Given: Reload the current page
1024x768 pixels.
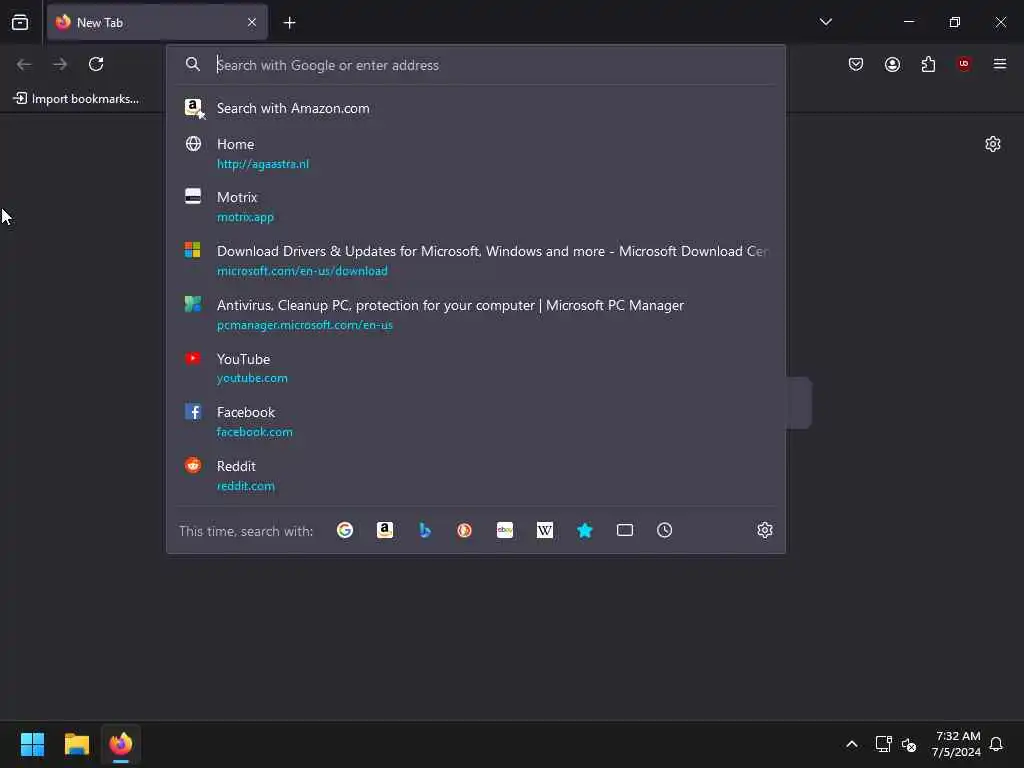Looking at the screenshot, I should (x=96, y=64).
